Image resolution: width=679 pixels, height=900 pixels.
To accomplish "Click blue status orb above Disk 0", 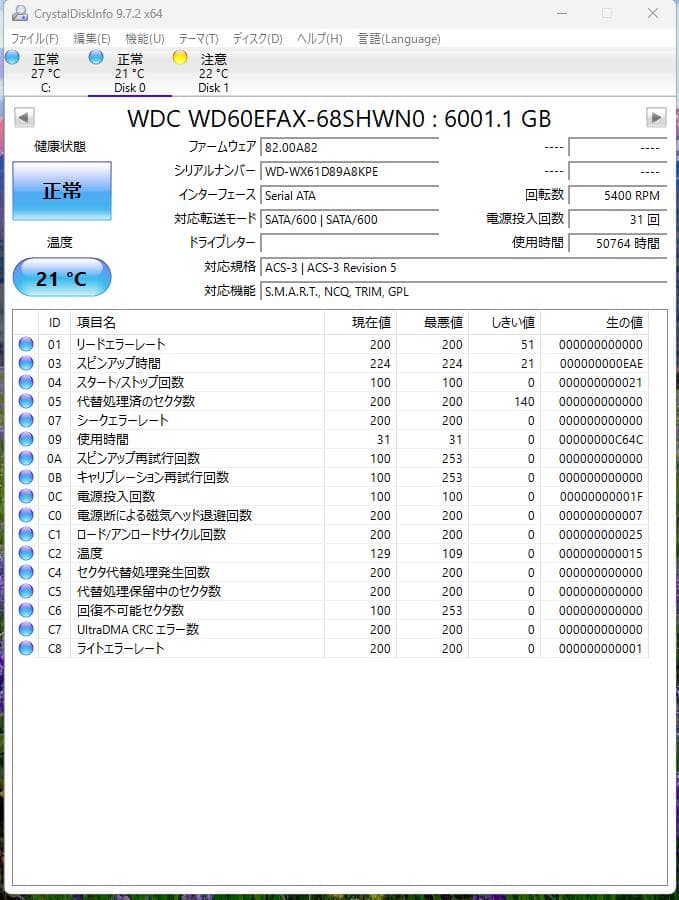I will tap(96, 57).
